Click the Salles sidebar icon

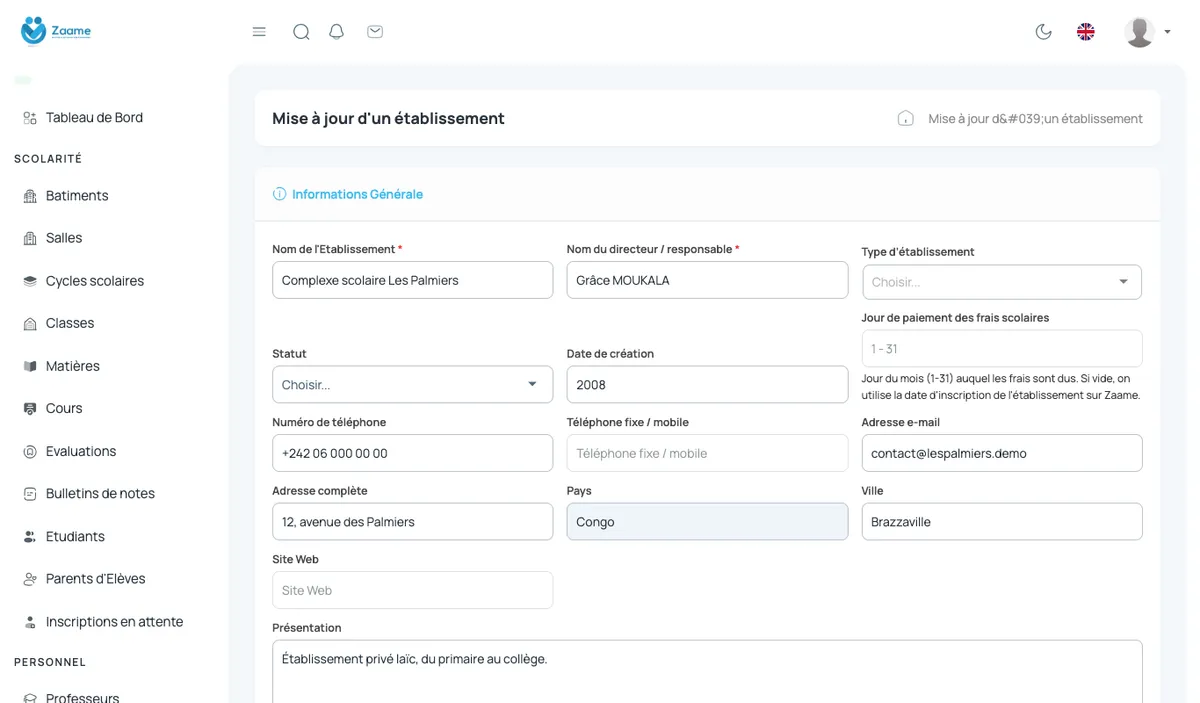click(x=30, y=238)
